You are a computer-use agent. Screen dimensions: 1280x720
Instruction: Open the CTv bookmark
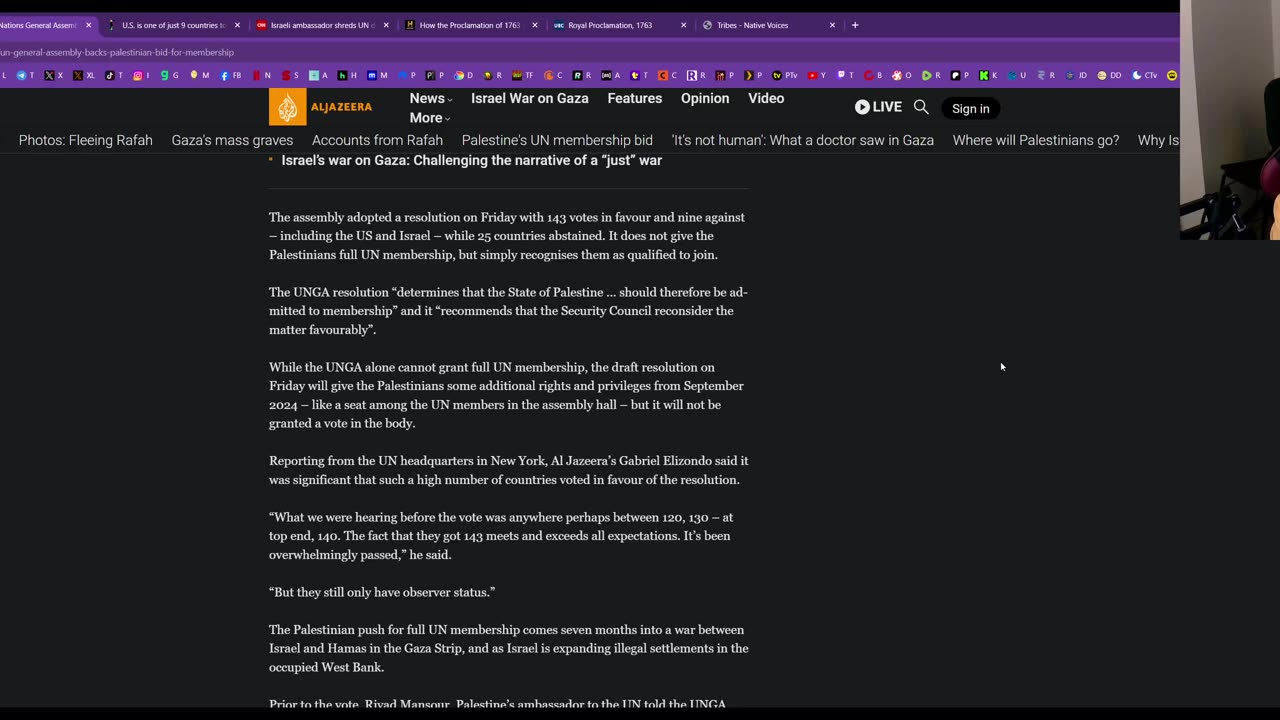pyautogui.click(x=1144, y=75)
